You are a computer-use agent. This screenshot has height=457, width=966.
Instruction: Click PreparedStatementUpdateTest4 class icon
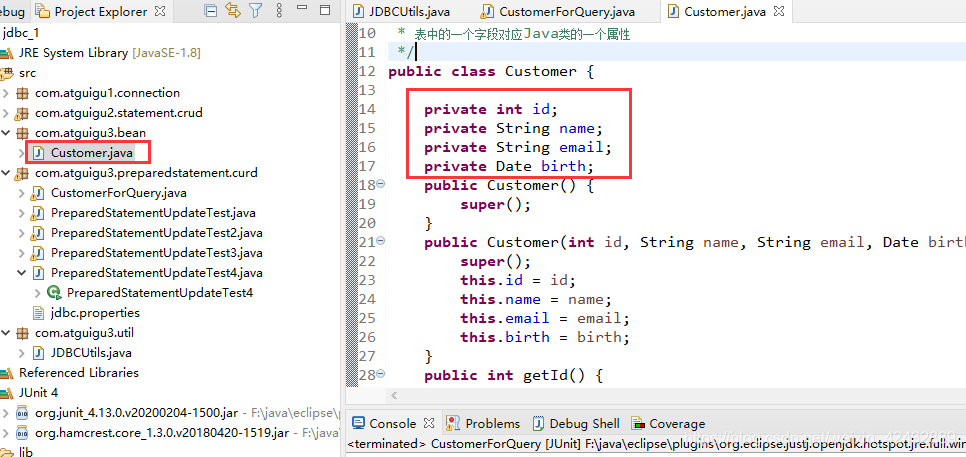coord(55,293)
